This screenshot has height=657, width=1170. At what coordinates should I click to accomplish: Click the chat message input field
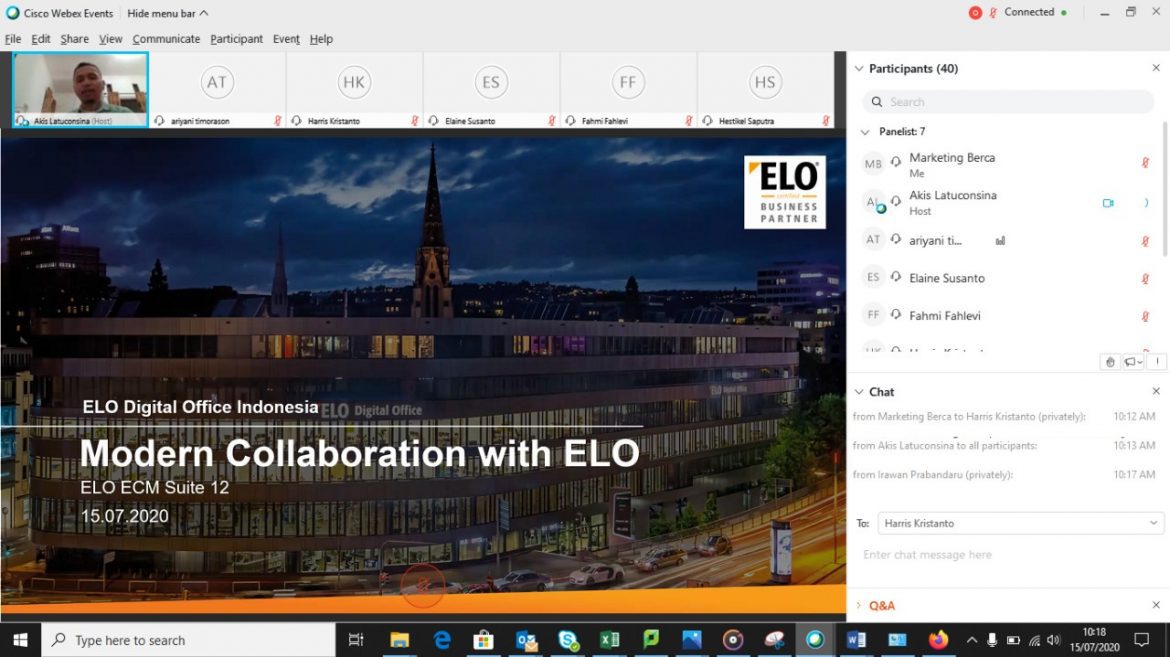point(1007,555)
